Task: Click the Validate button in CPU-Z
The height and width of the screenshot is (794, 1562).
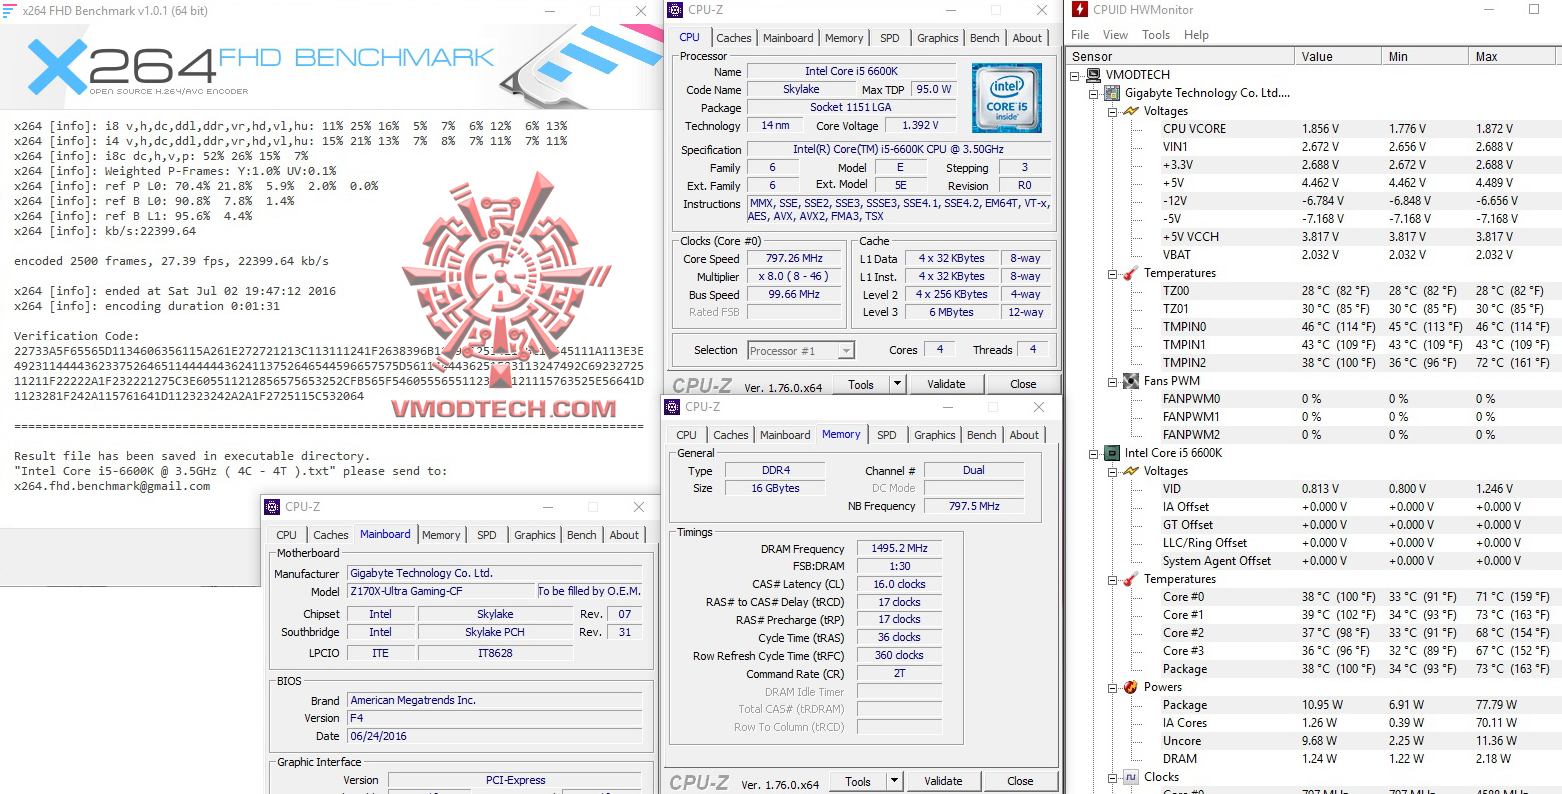Action: [945, 383]
